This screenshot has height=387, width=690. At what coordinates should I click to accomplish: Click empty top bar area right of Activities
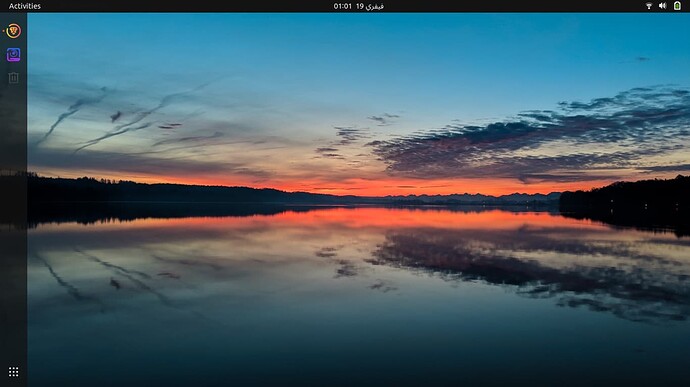pos(176,6)
